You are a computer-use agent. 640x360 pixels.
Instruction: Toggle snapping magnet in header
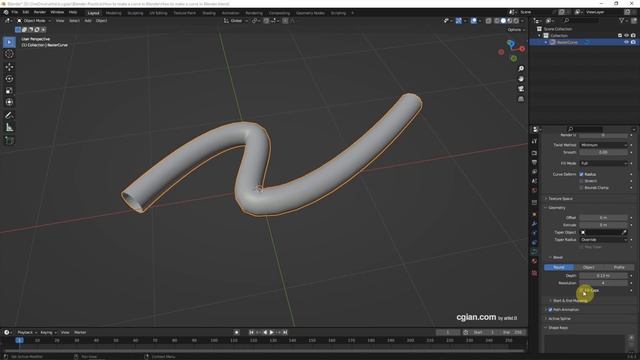tap(266, 21)
